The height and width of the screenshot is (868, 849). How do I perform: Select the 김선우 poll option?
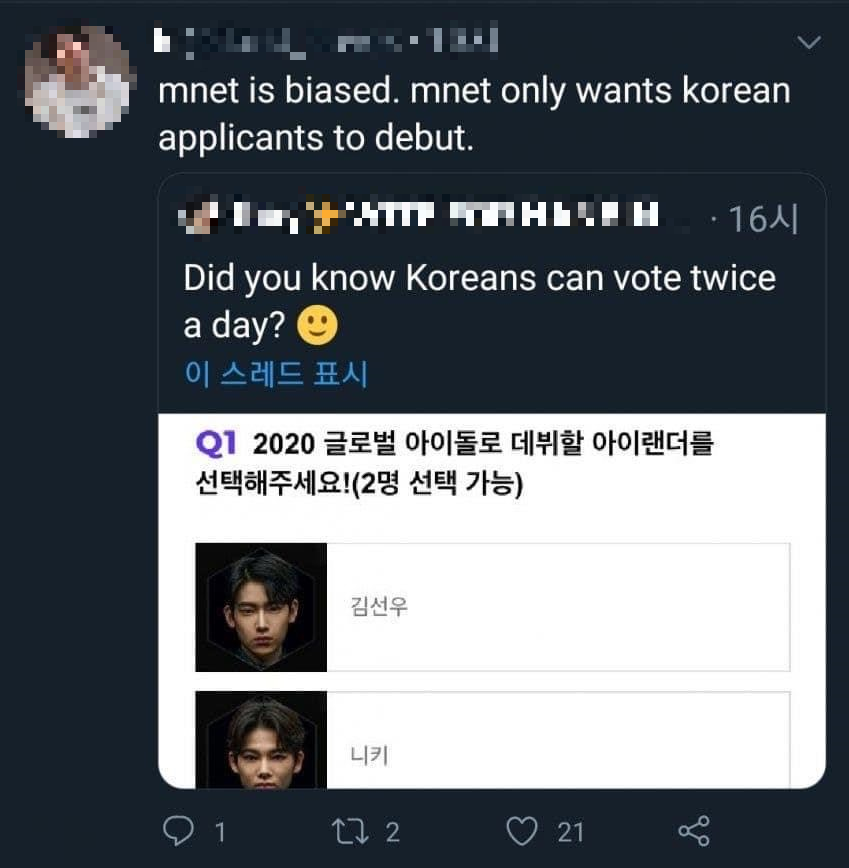pos(558,607)
